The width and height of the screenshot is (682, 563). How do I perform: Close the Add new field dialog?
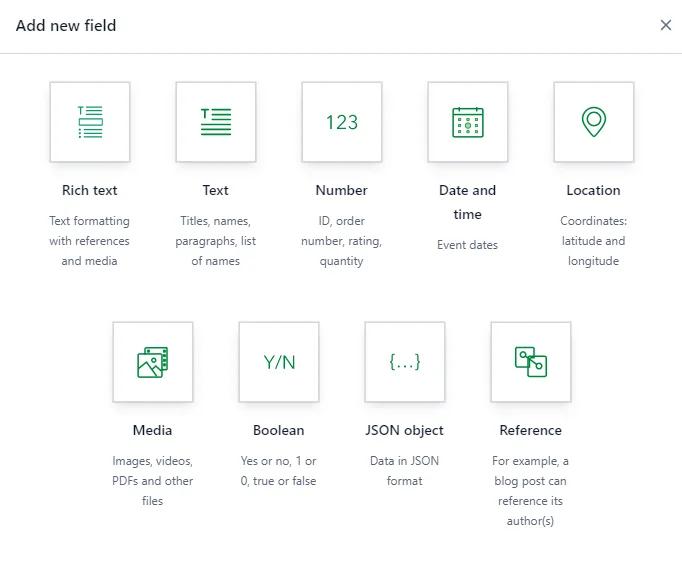666,25
